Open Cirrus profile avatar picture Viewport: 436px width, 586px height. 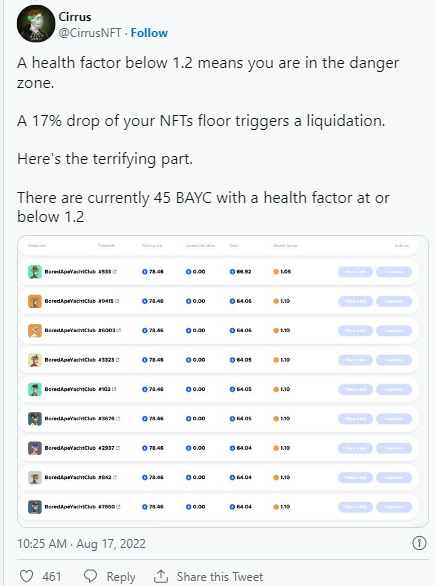coord(36,24)
